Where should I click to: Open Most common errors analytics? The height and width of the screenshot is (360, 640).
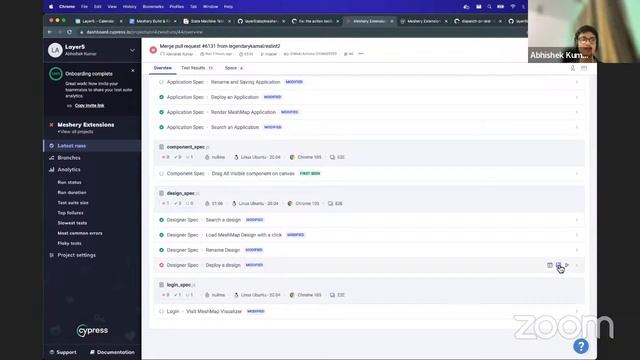click(x=80, y=233)
